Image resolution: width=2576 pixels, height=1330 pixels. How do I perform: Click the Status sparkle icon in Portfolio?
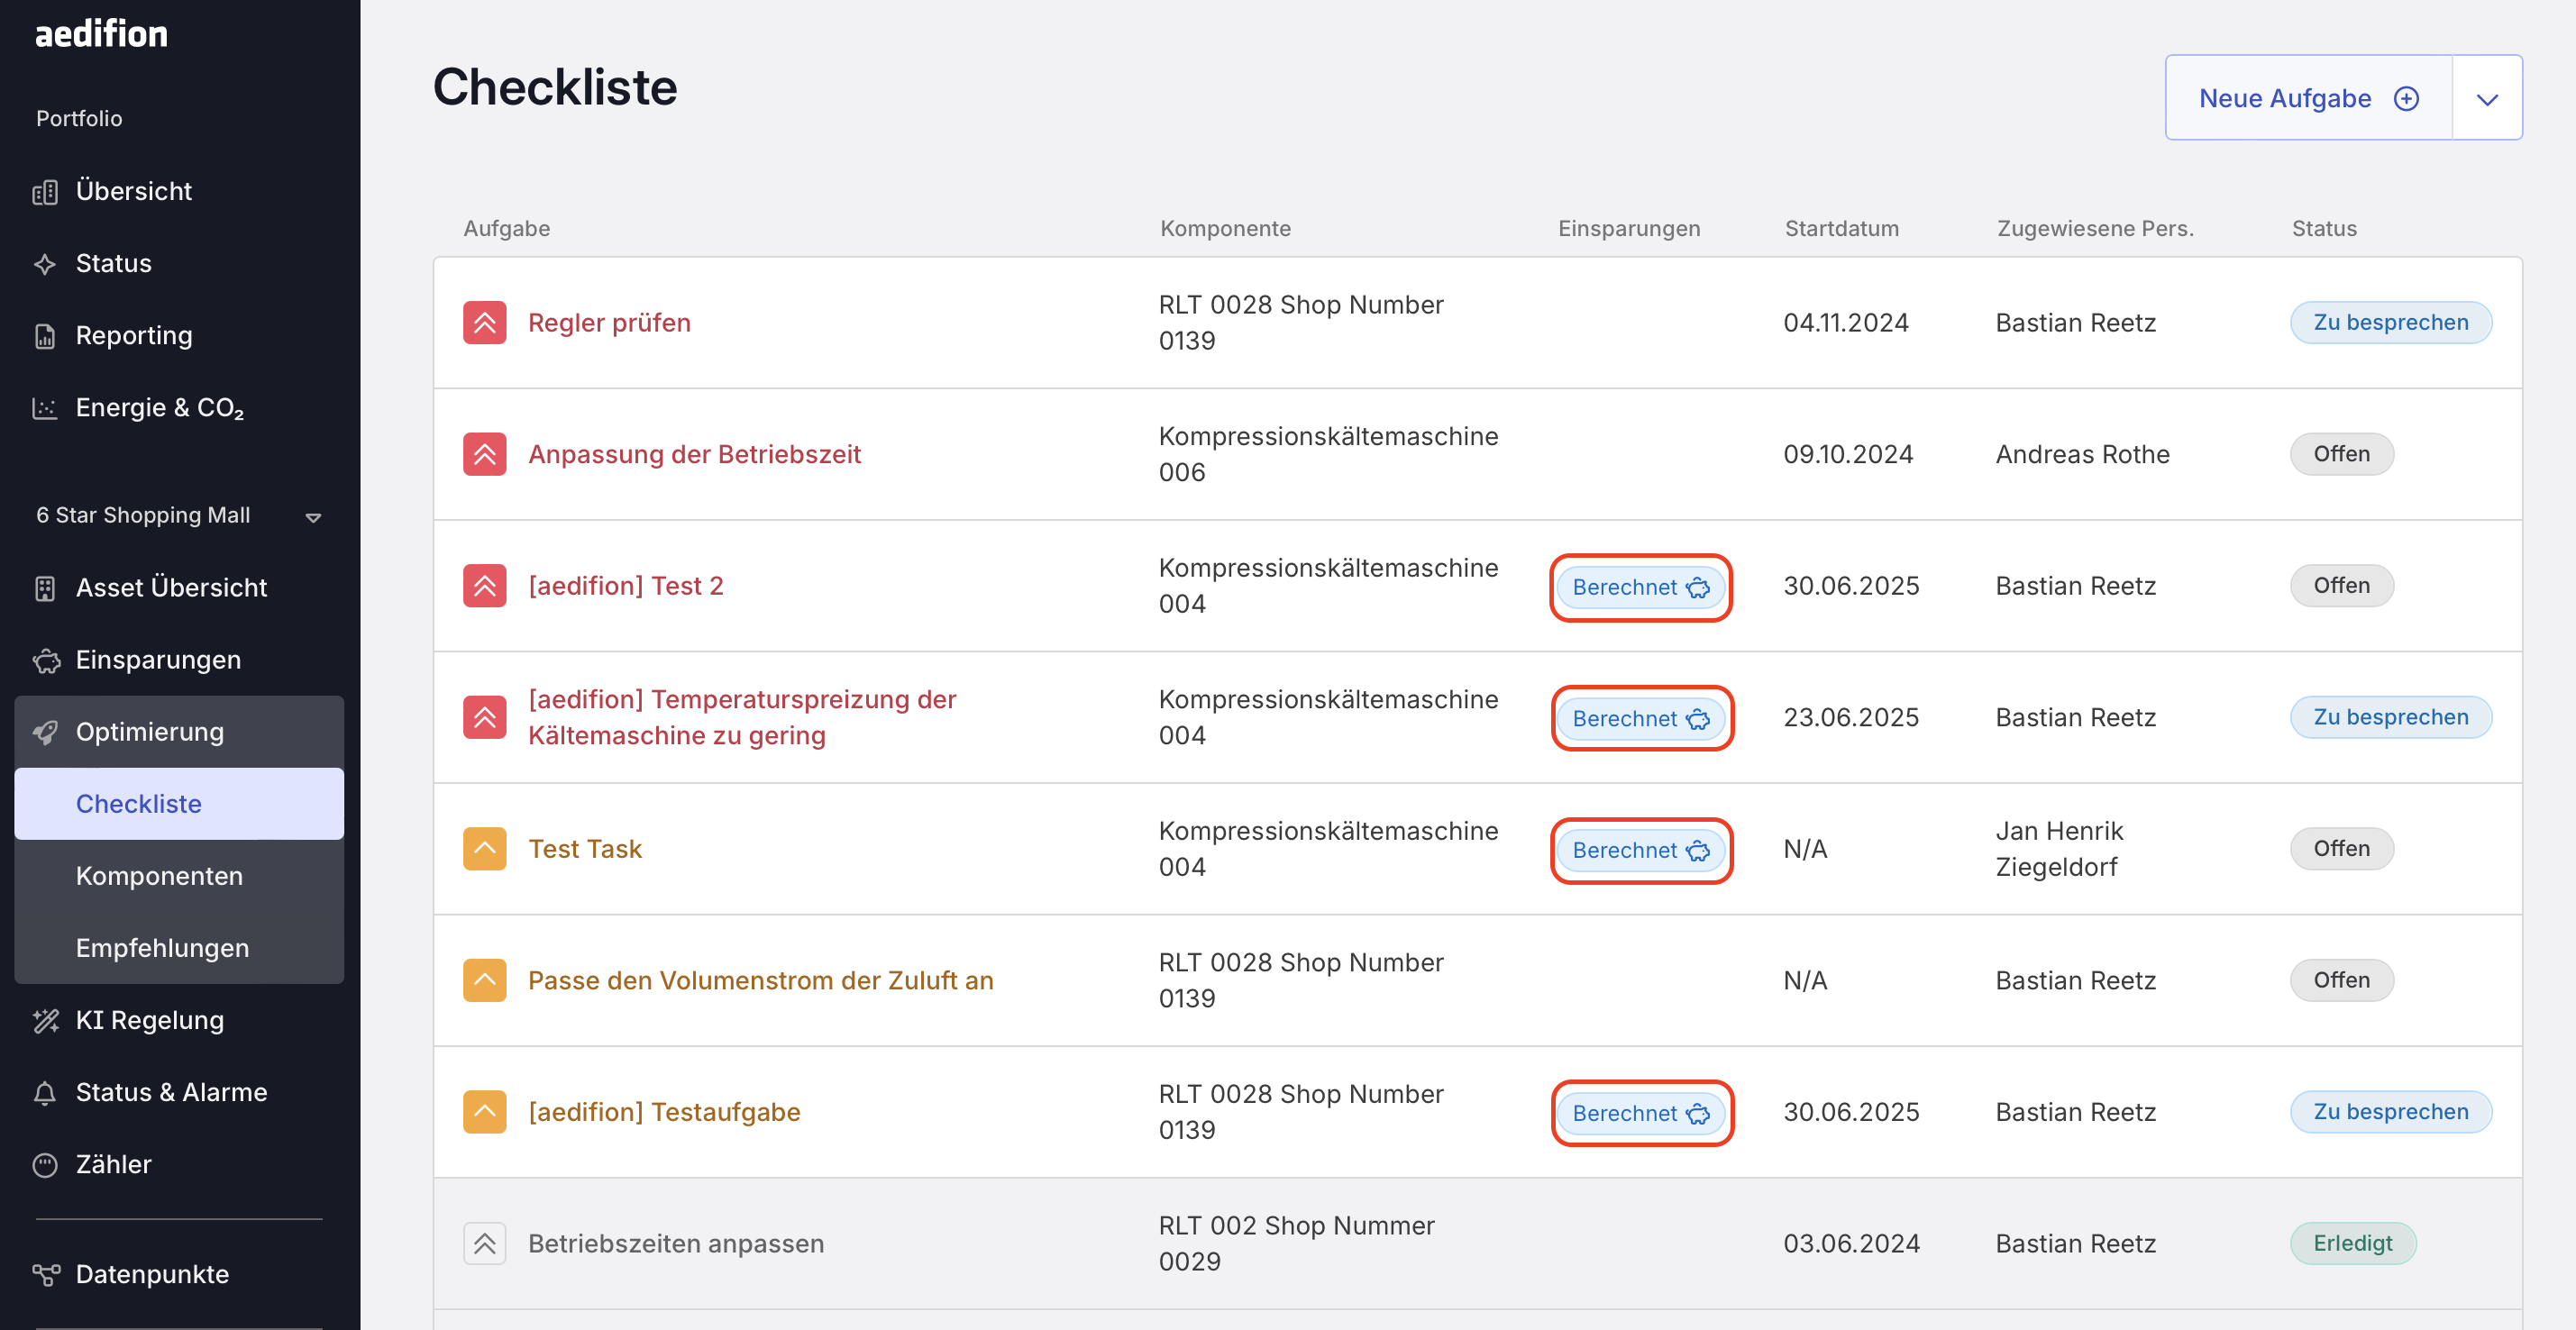45,264
